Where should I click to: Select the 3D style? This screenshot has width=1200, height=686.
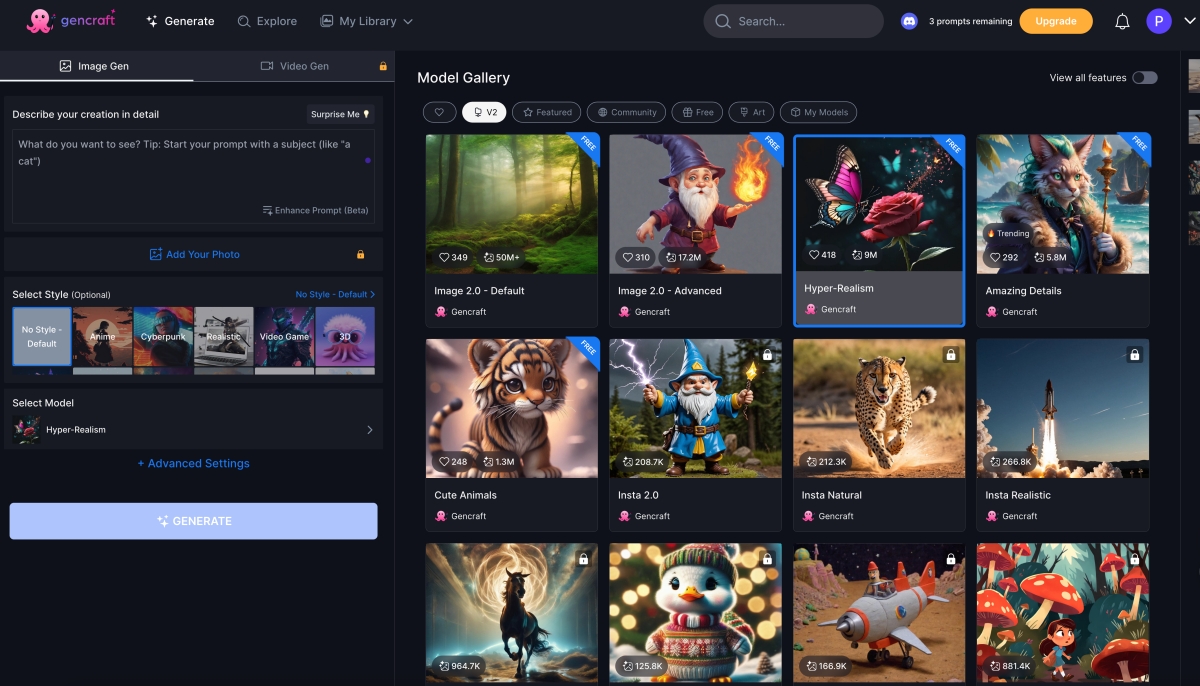pos(345,337)
